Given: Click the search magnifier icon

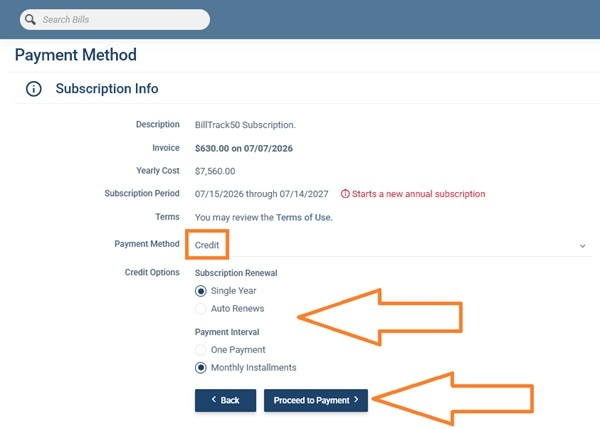Looking at the screenshot, I should click(30, 20).
